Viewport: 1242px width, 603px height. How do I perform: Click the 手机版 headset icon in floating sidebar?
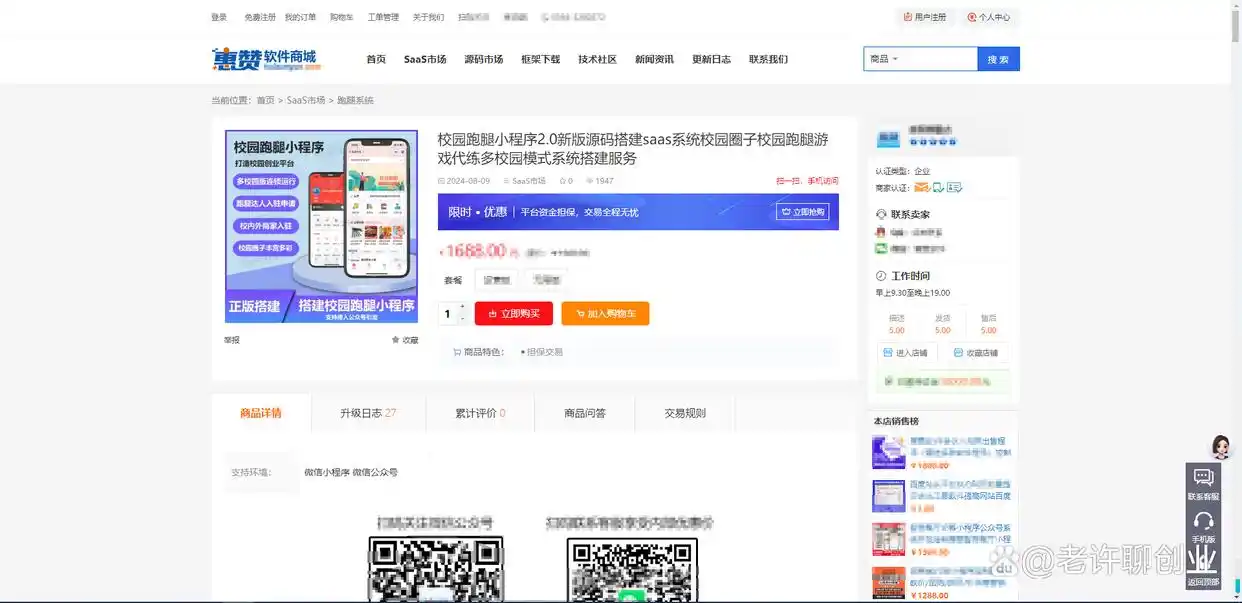[1203, 521]
